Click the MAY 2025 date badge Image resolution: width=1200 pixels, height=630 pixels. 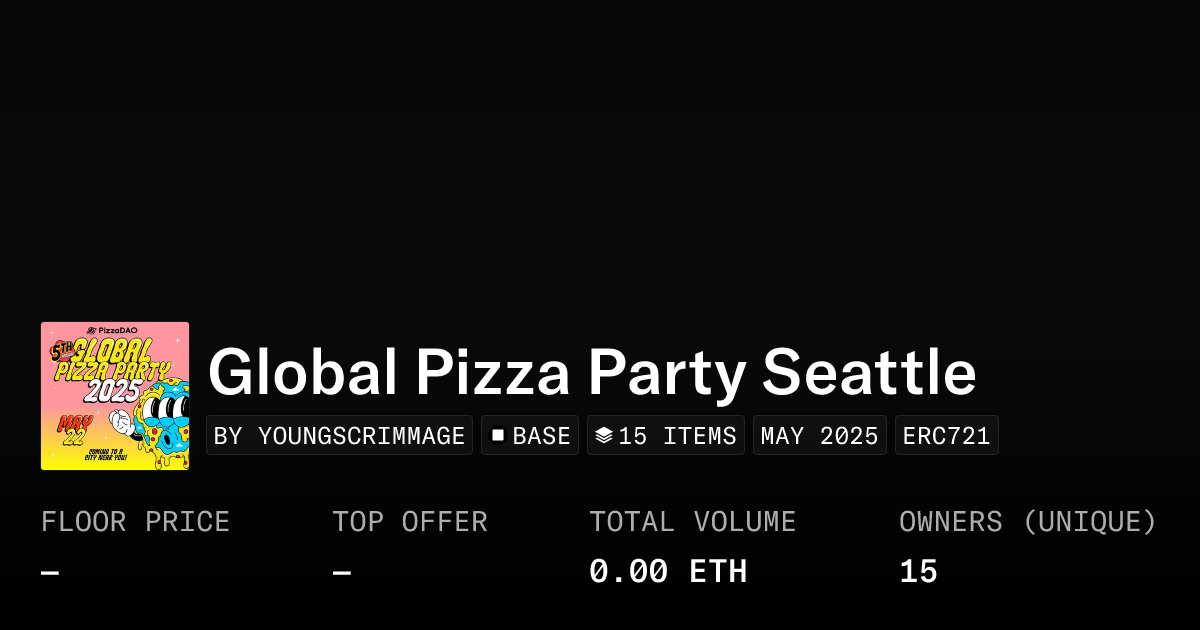(x=819, y=436)
